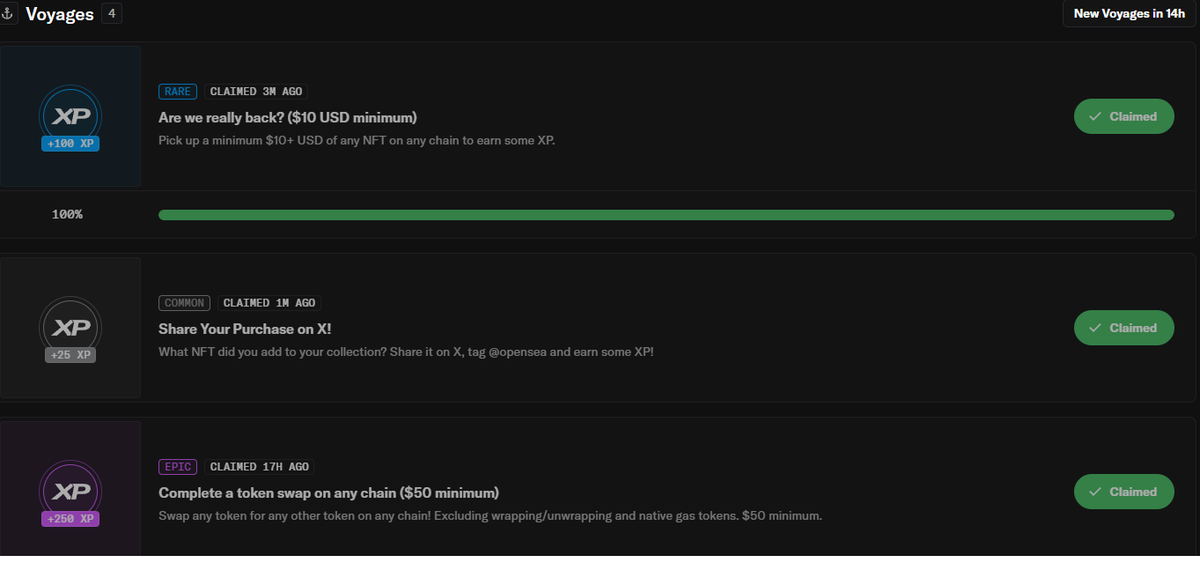Click Claimed button for token swap voyage
The width and height of the screenshot is (1200, 585).
1124,492
